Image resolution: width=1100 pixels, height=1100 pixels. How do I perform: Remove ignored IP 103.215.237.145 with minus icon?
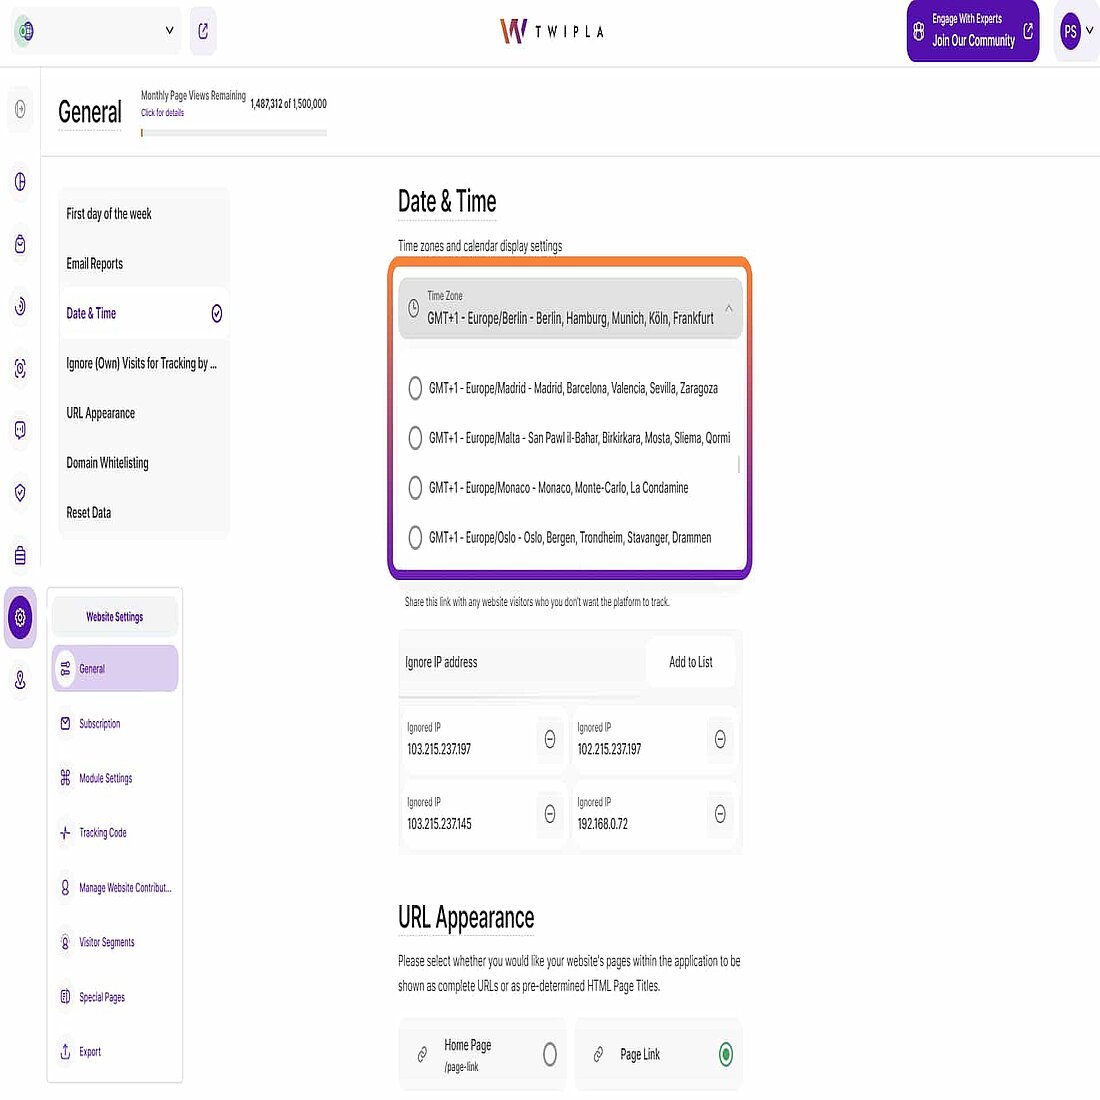[549, 814]
